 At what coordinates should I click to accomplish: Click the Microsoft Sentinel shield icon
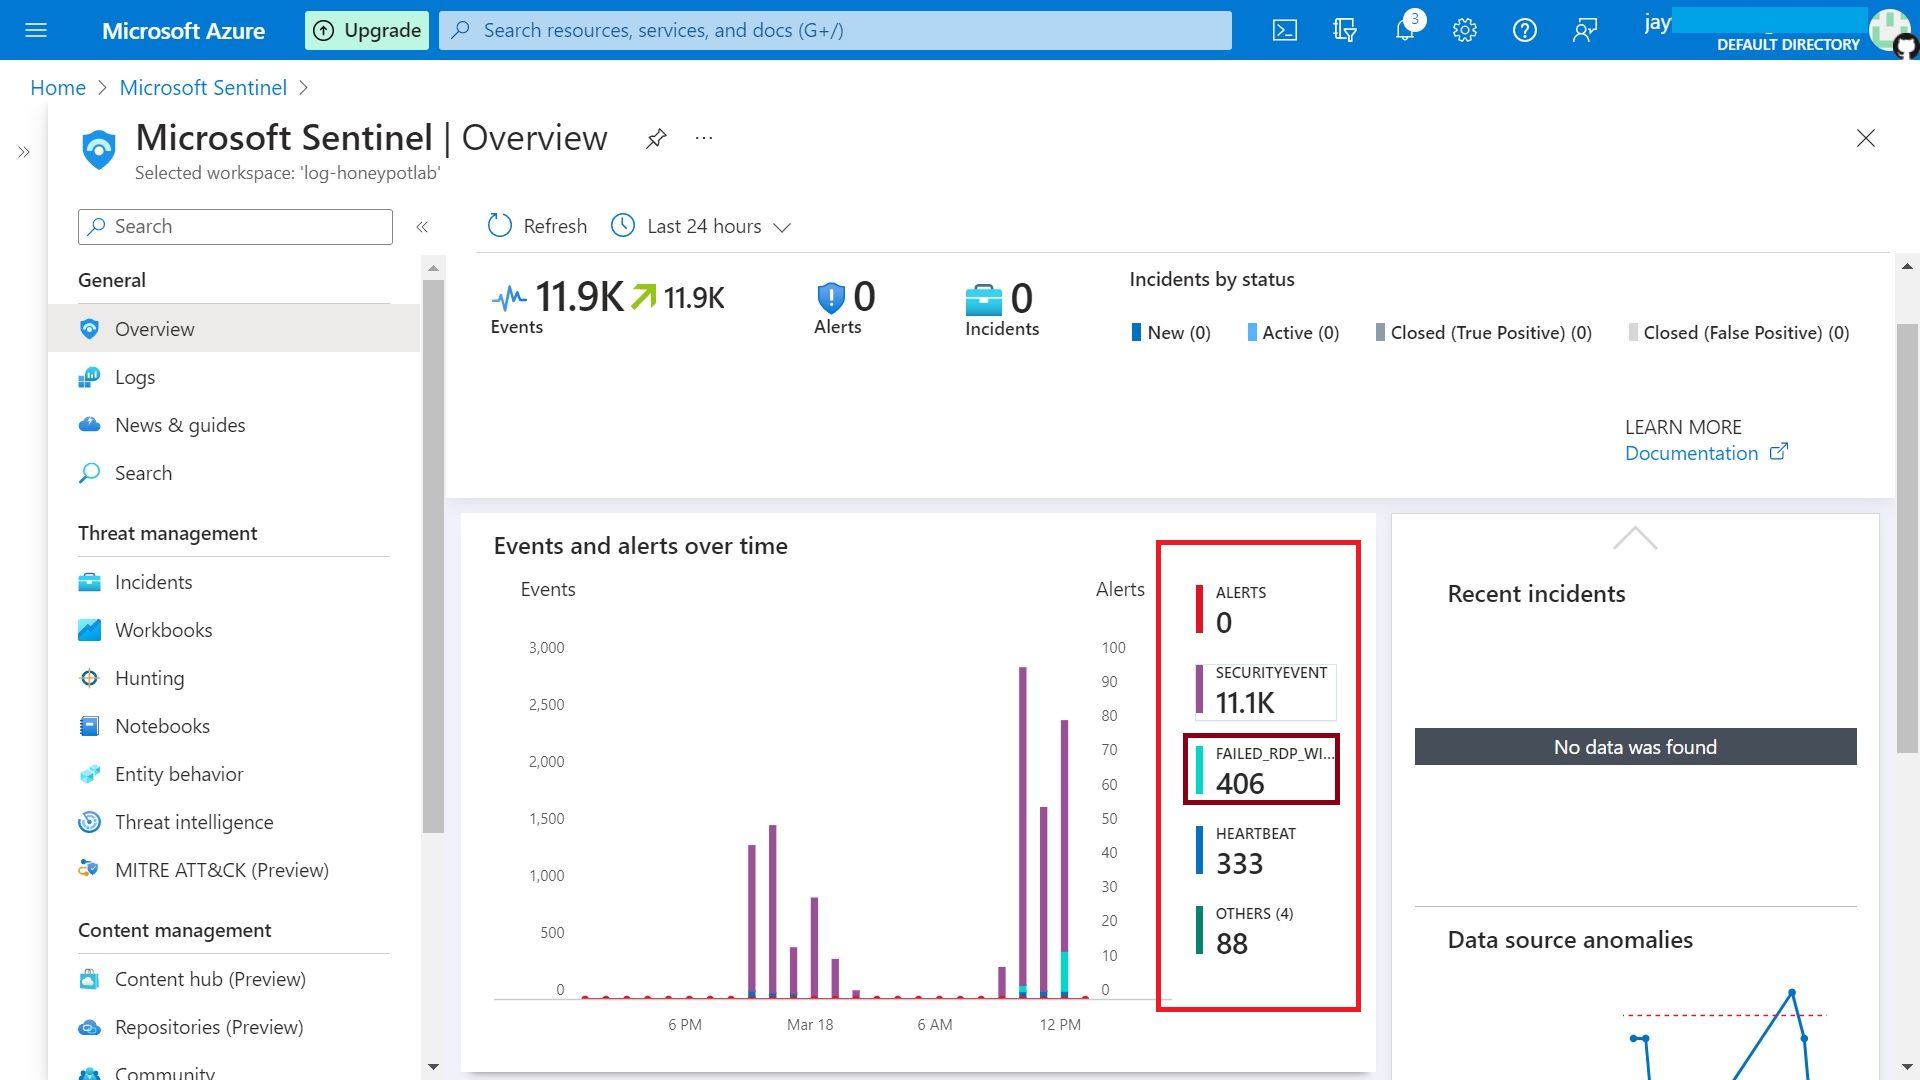[99, 148]
